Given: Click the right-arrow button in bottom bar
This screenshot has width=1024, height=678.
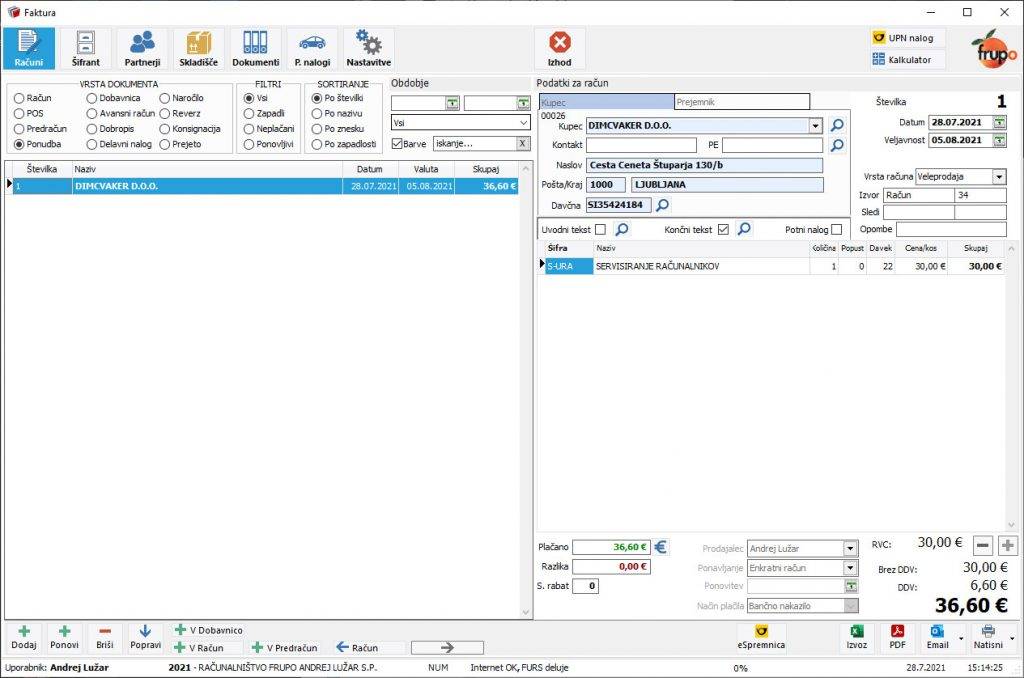Looking at the screenshot, I should pyautogui.click(x=447, y=647).
